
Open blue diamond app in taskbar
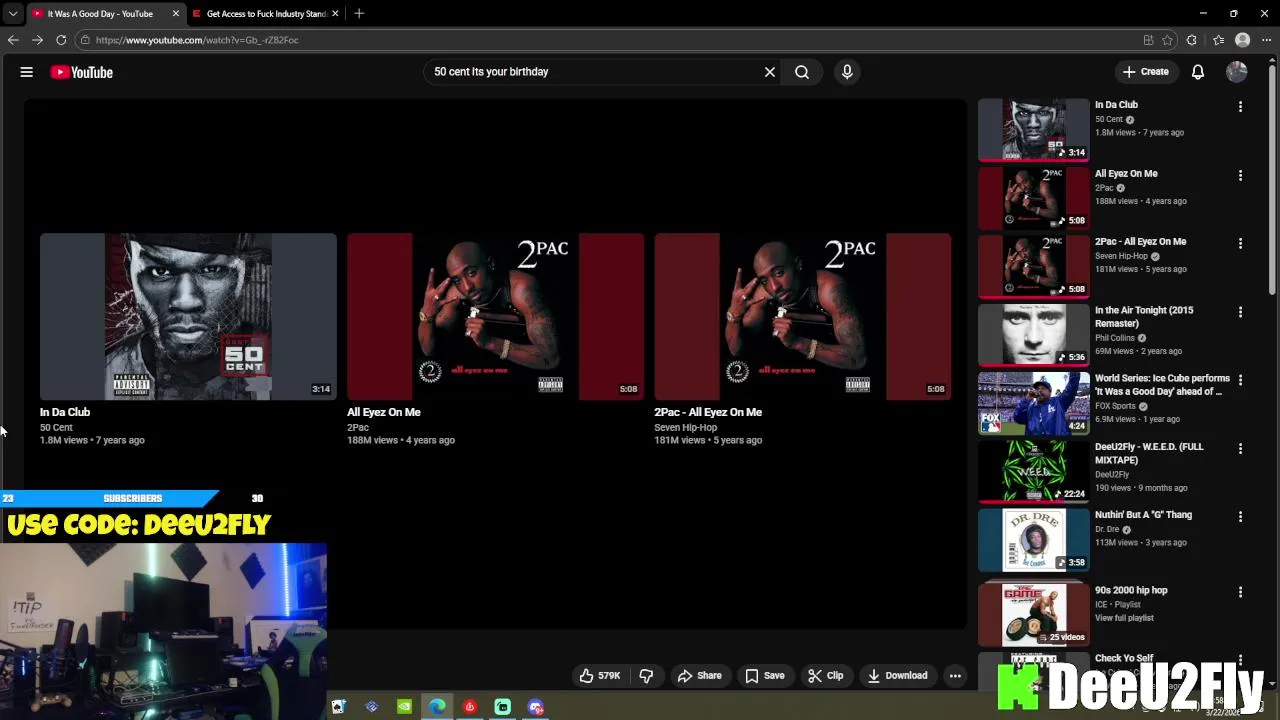(x=372, y=707)
